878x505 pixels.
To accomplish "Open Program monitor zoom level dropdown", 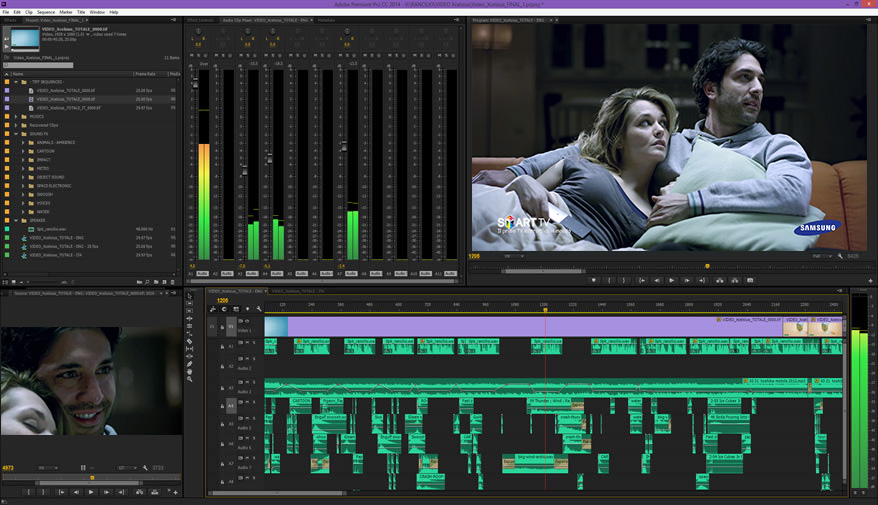I will coord(514,256).
